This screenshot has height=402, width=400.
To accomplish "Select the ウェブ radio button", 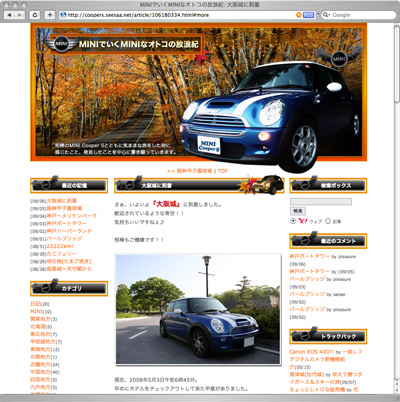I will (293, 221).
